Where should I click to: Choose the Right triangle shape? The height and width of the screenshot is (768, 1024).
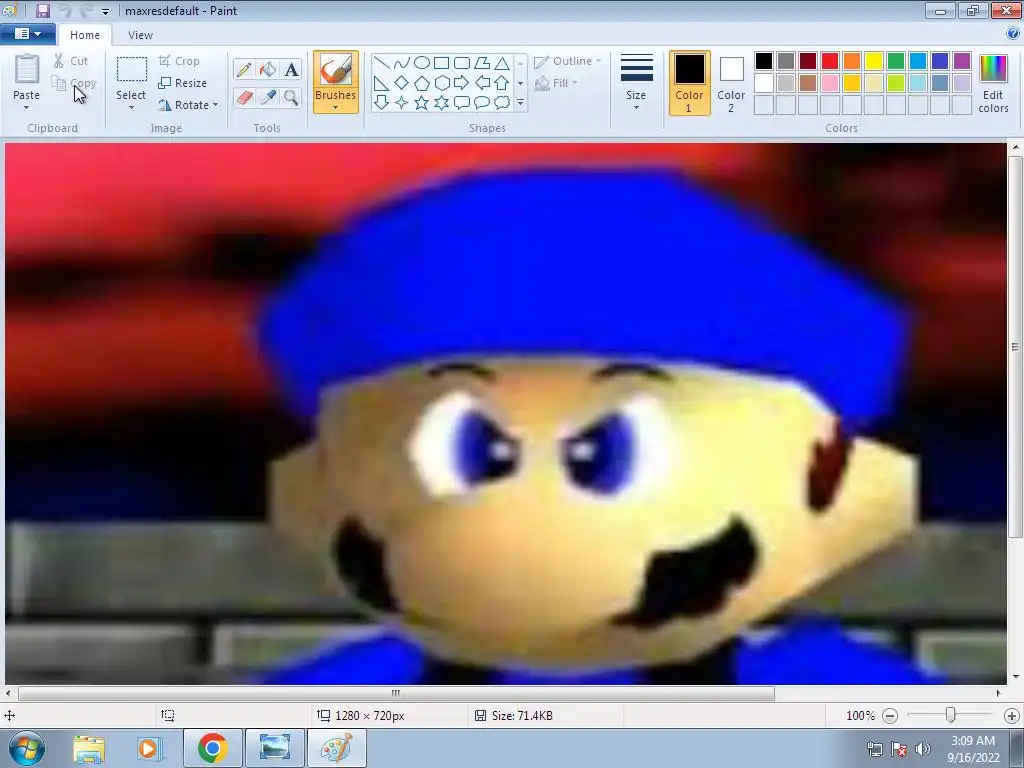pyautogui.click(x=381, y=83)
